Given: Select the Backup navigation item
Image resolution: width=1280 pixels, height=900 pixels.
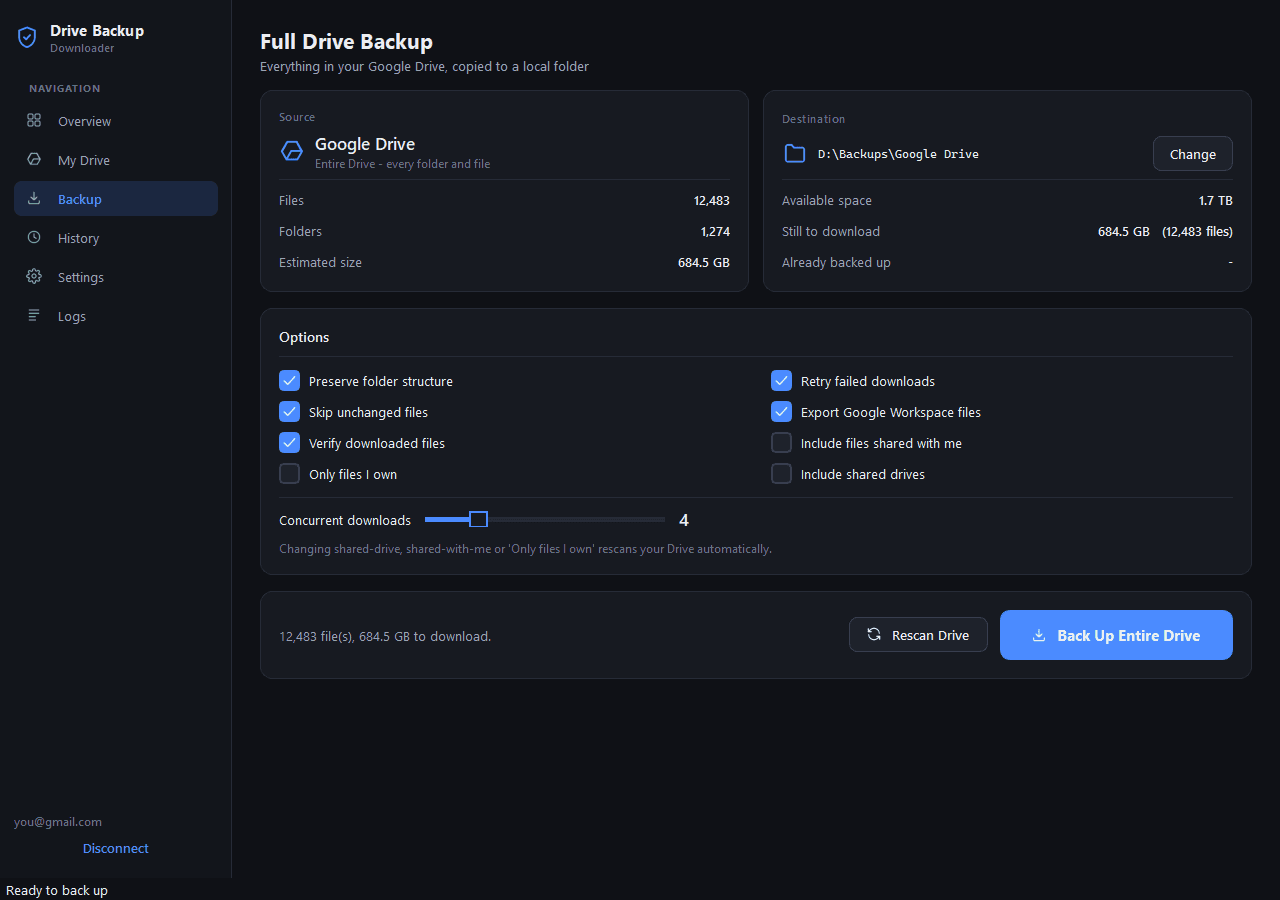Looking at the screenshot, I should point(116,199).
